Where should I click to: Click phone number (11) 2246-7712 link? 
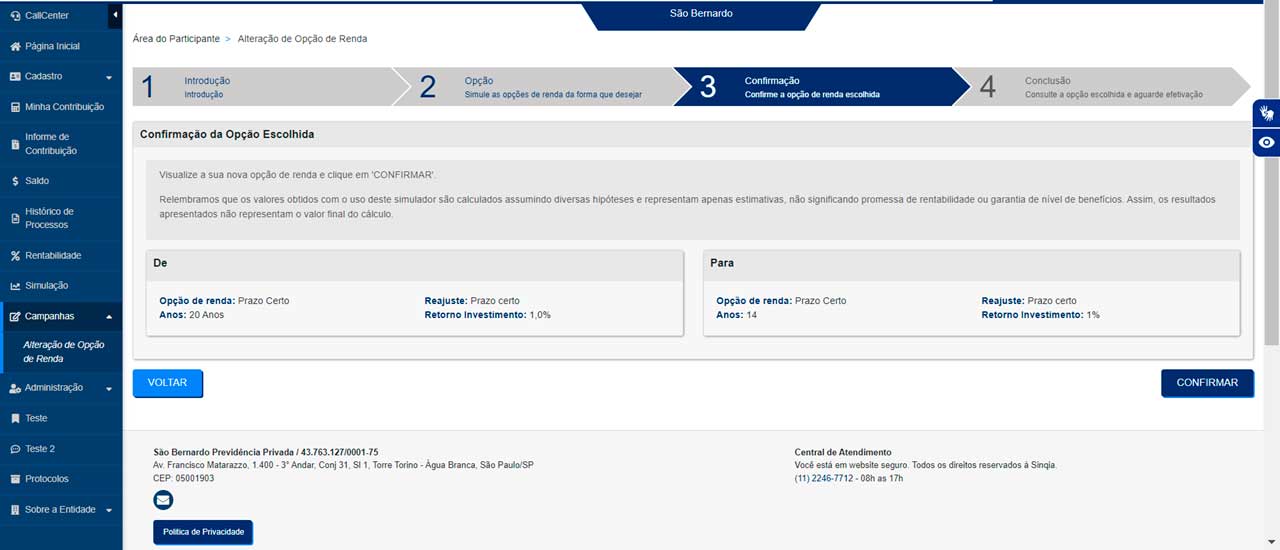coord(824,479)
